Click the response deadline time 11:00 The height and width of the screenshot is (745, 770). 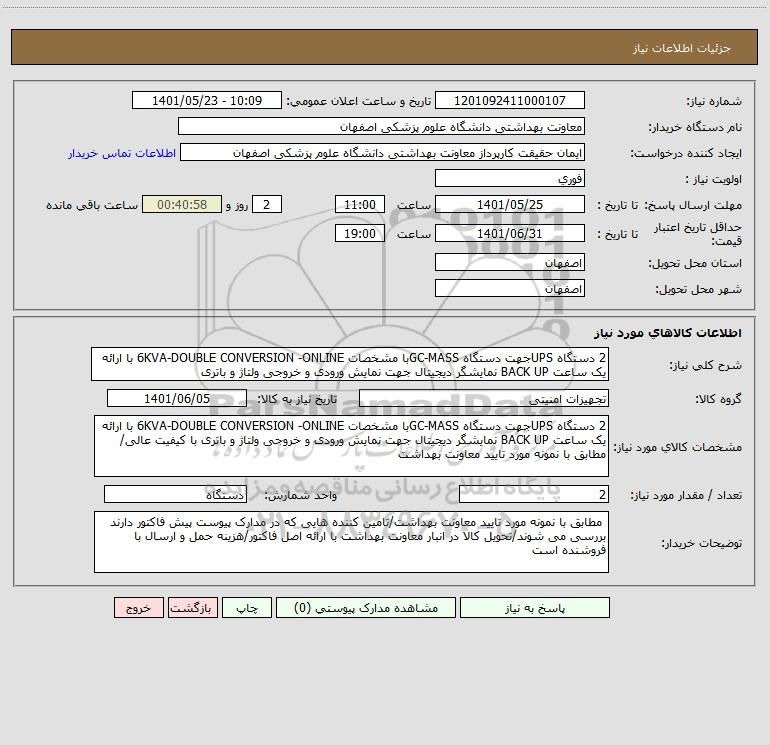[359, 204]
